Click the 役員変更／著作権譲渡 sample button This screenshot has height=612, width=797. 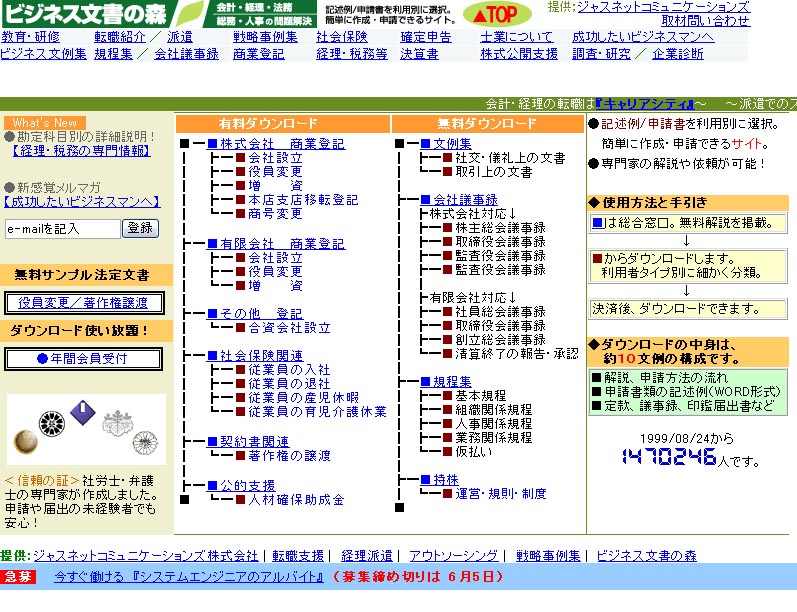click(84, 302)
